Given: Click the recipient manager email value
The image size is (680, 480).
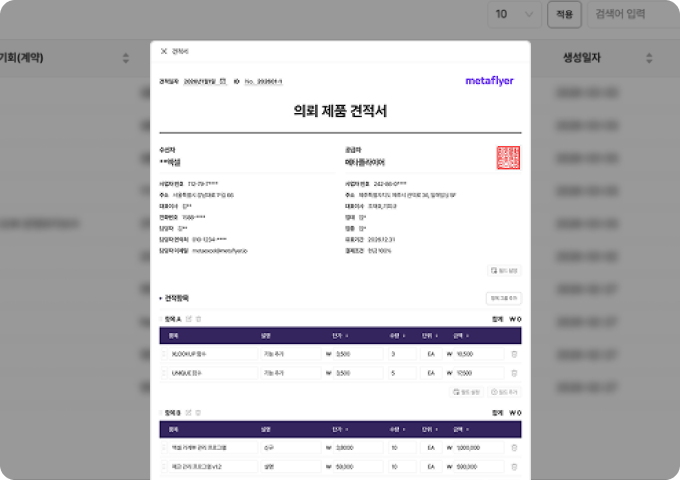Looking at the screenshot, I should [x=219, y=251].
